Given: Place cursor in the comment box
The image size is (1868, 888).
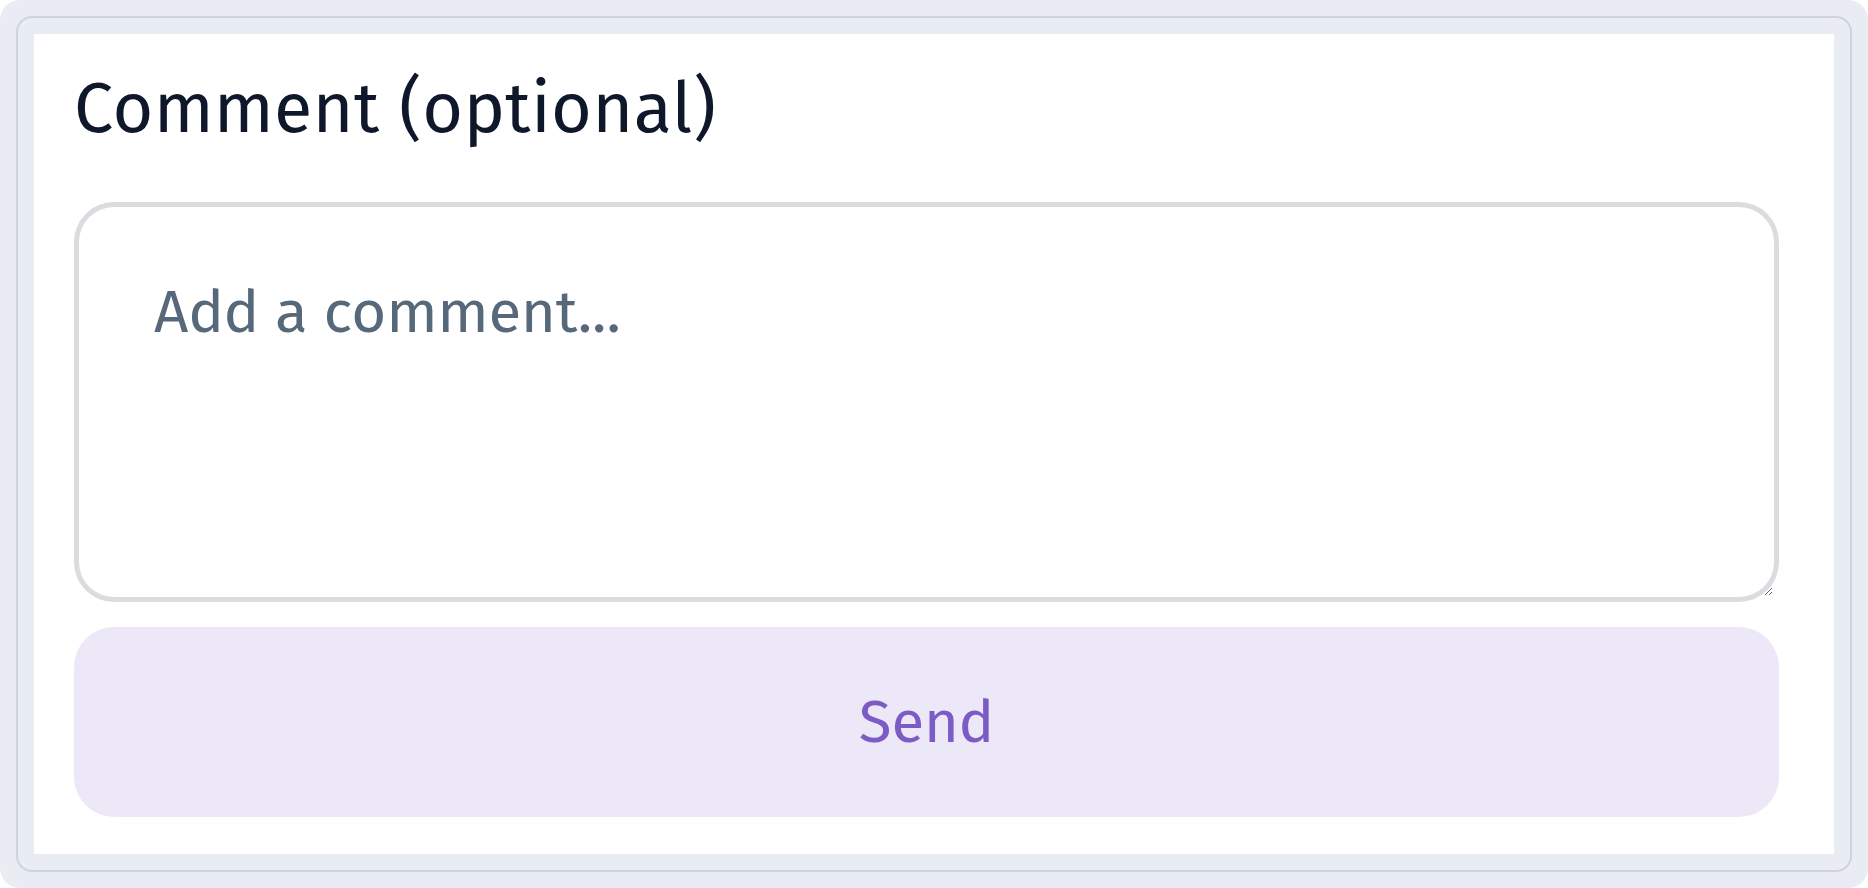Looking at the screenshot, I should tap(926, 402).
